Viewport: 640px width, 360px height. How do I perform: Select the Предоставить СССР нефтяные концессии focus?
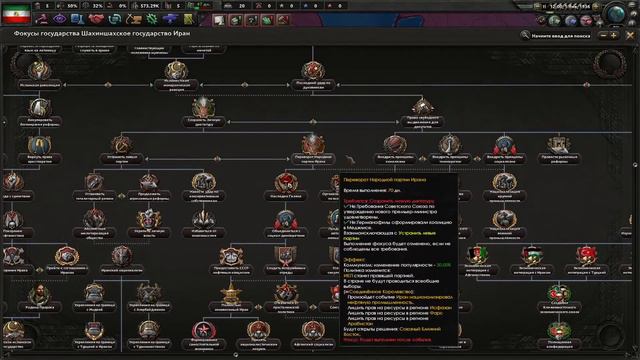(x=231, y=260)
